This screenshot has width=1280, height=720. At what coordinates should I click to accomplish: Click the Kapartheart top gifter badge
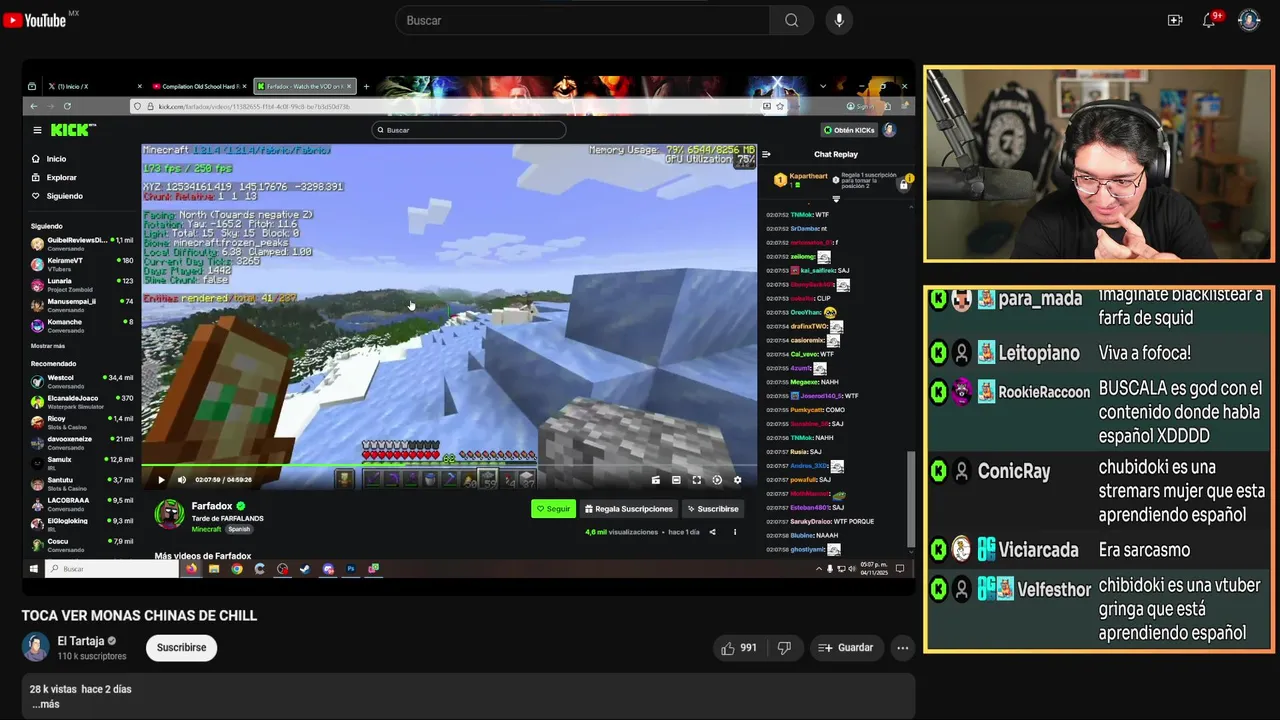tap(802, 180)
